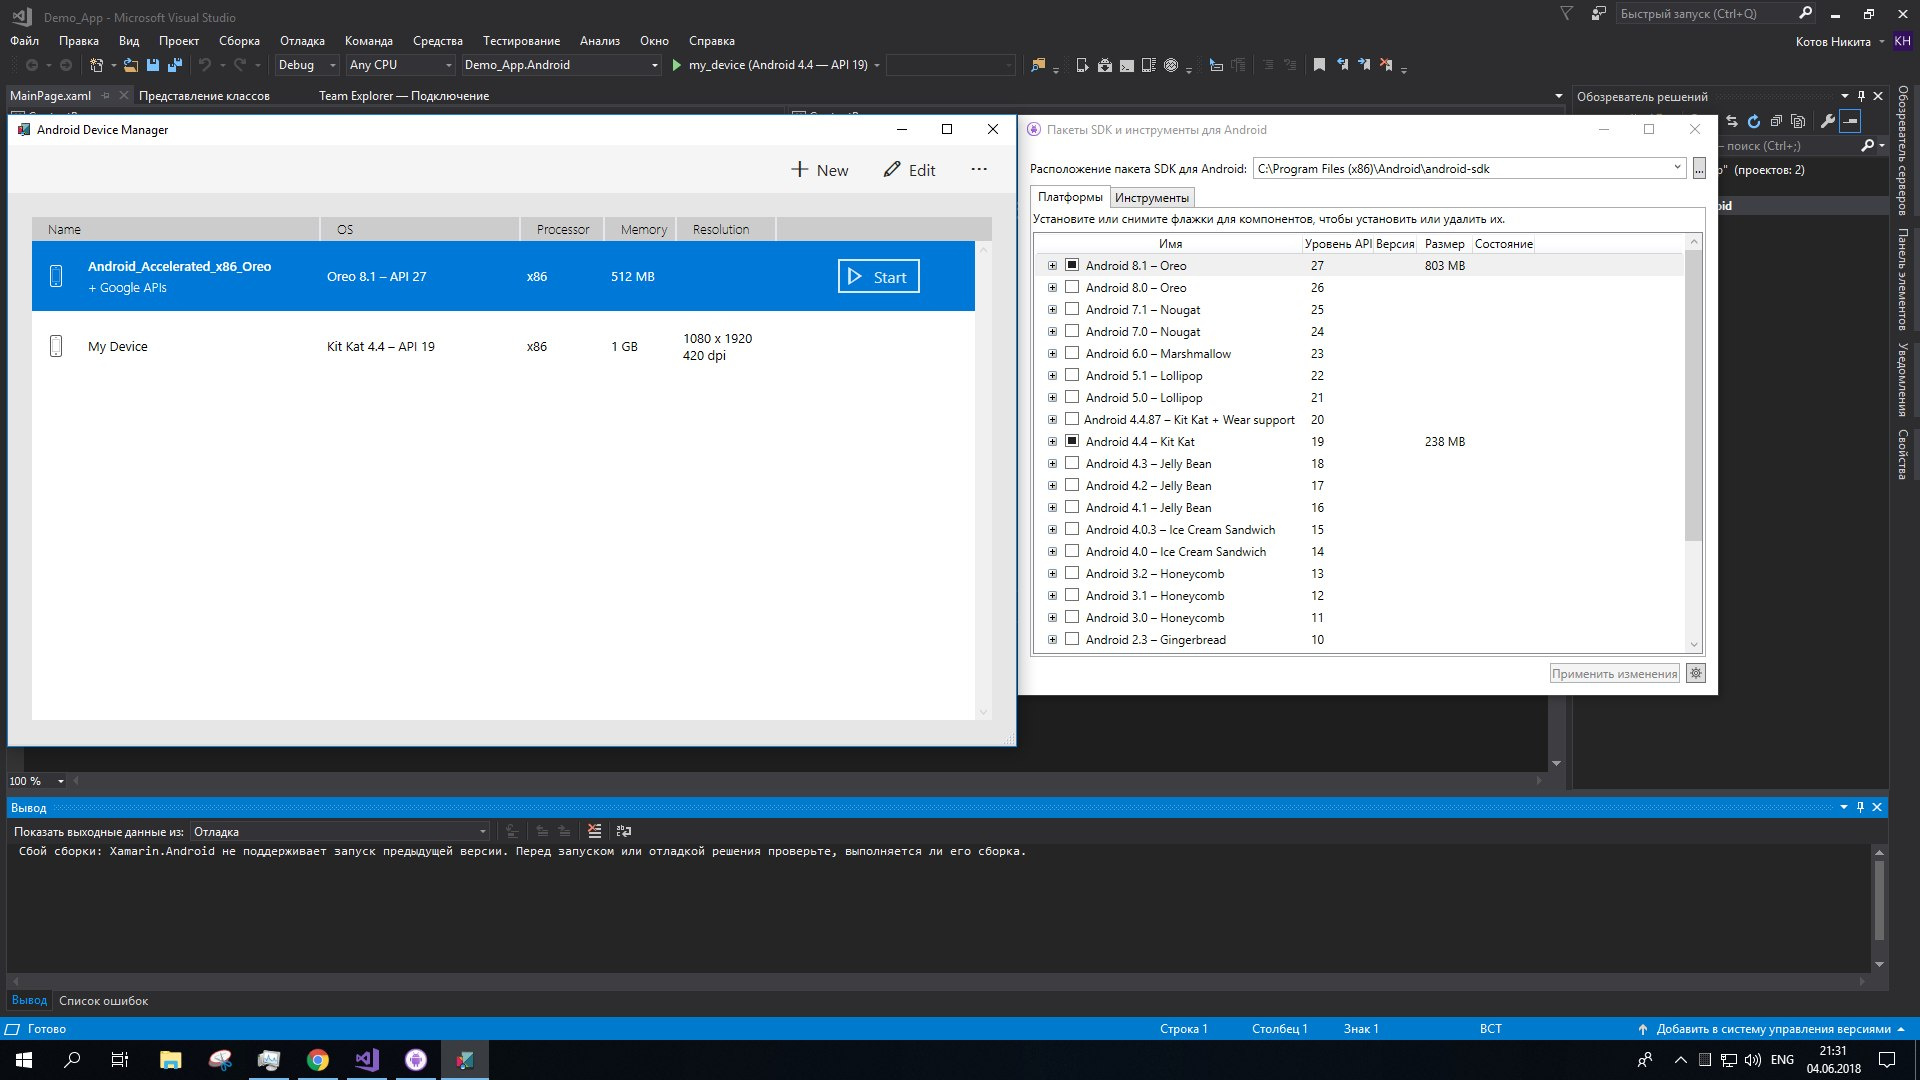This screenshot has height=1080, width=1920.
Task: Expand the Android 8.1 – Oreo tree node
Action: click(x=1052, y=266)
